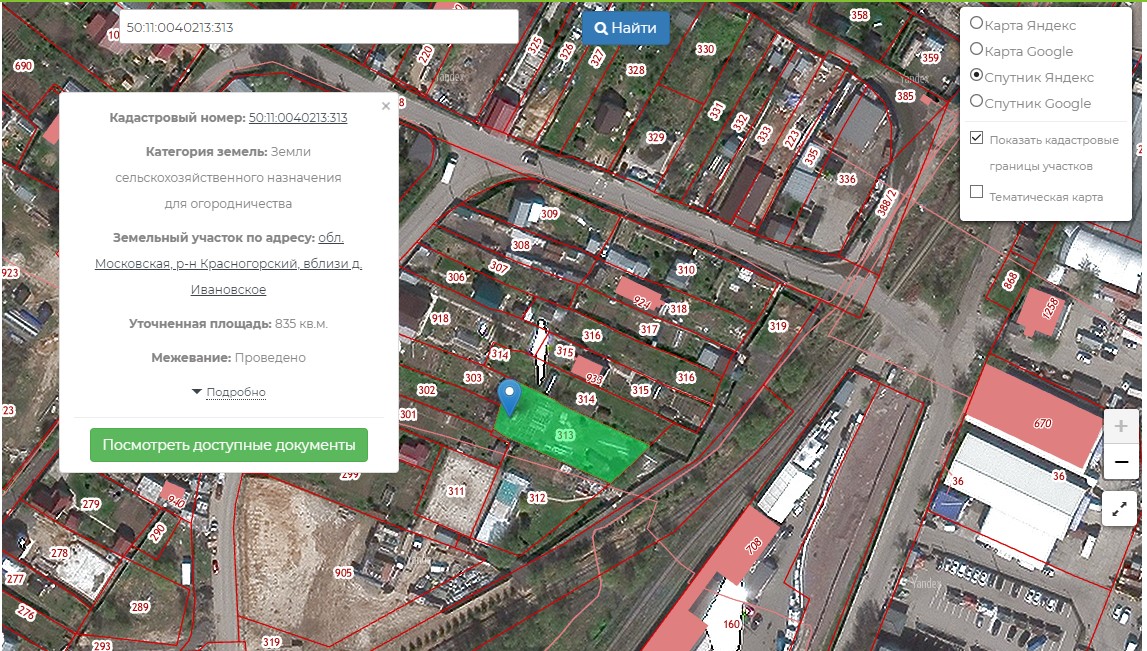Expand the Подробно details section

pos(235,392)
